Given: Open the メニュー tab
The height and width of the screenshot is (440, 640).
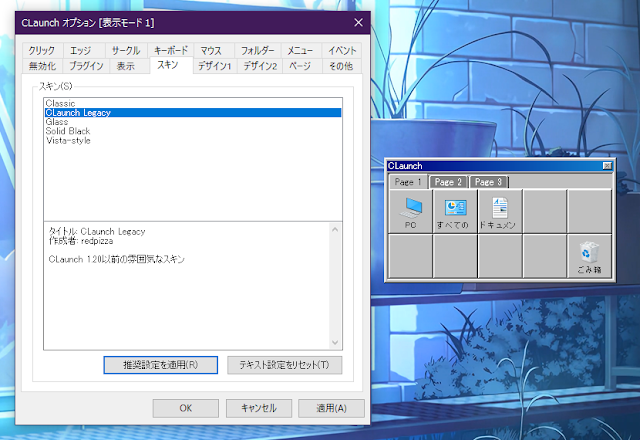Looking at the screenshot, I should pos(300,51).
